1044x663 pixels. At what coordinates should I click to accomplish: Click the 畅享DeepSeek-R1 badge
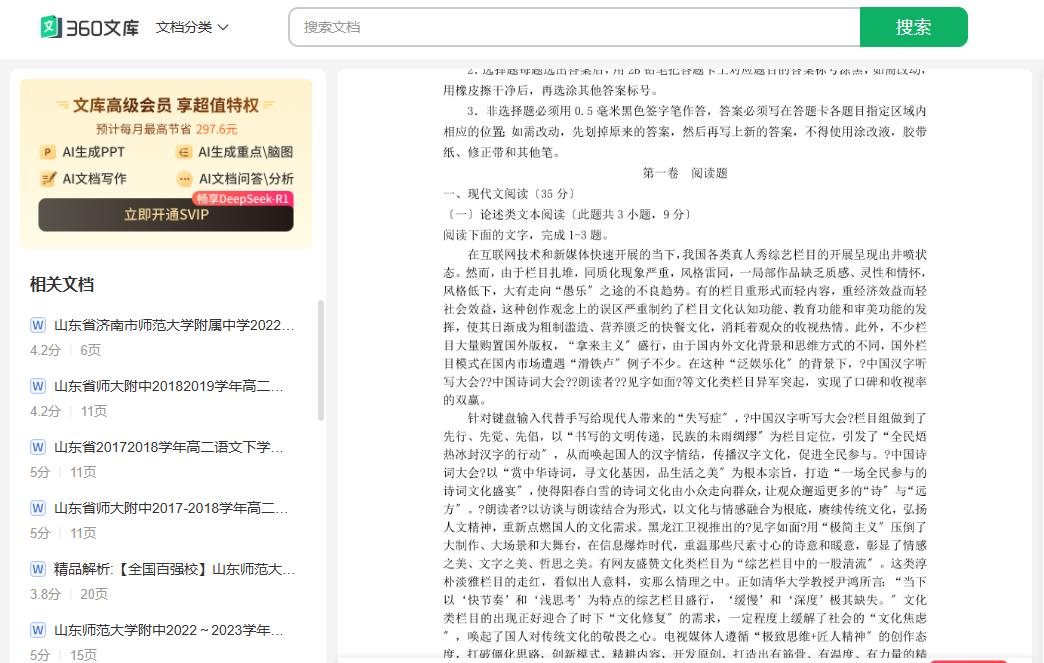(242, 198)
